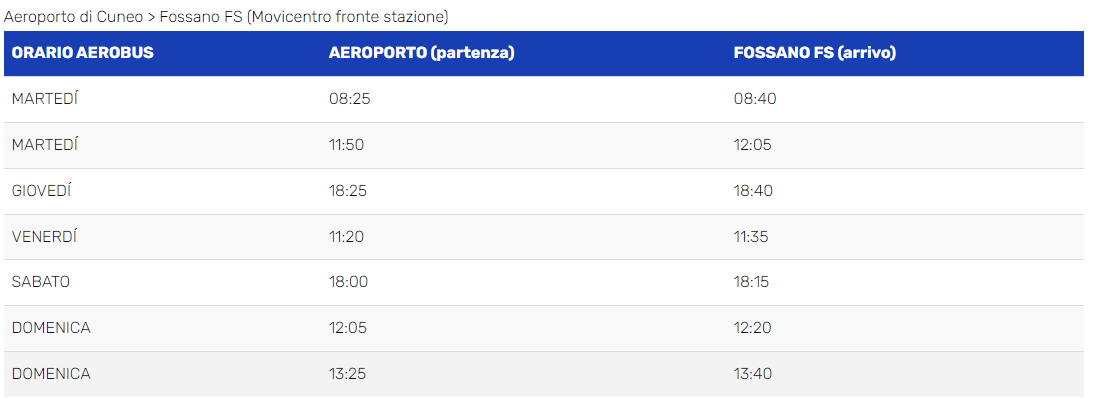This screenshot has height=412, width=1120.
Task: Select the VENERDÌ day cell
Action: (x=45, y=237)
